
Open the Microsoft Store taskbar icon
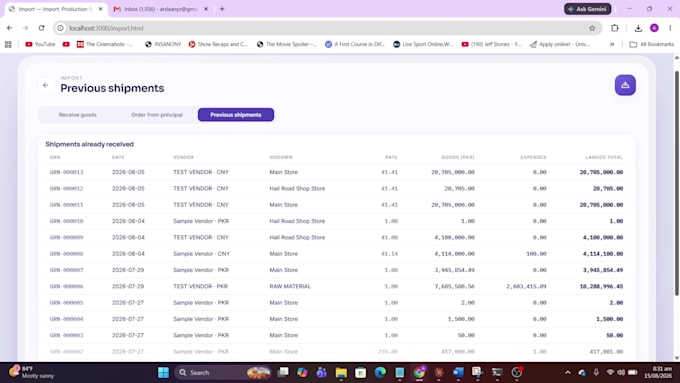click(x=360, y=373)
